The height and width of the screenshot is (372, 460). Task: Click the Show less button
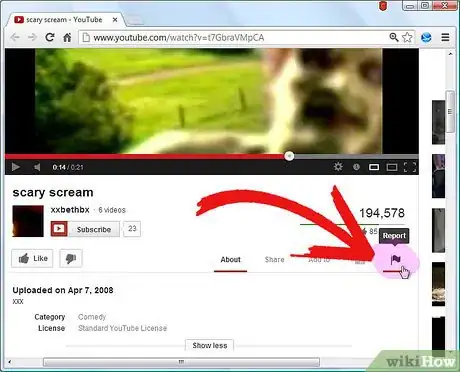click(210, 345)
